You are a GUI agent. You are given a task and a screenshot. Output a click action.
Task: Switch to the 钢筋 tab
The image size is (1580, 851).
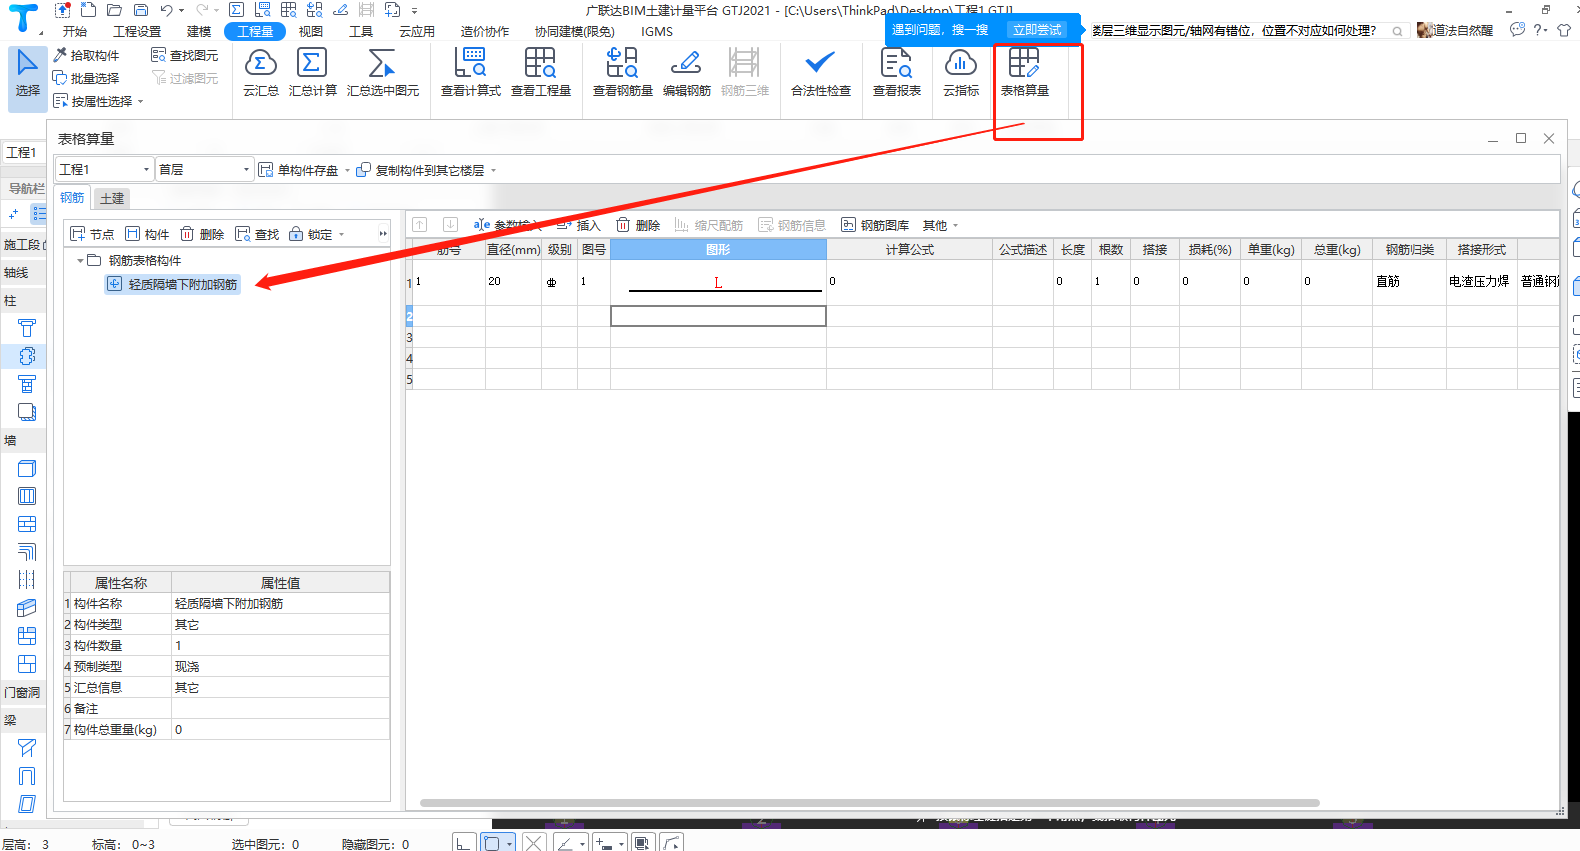pos(72,198)
